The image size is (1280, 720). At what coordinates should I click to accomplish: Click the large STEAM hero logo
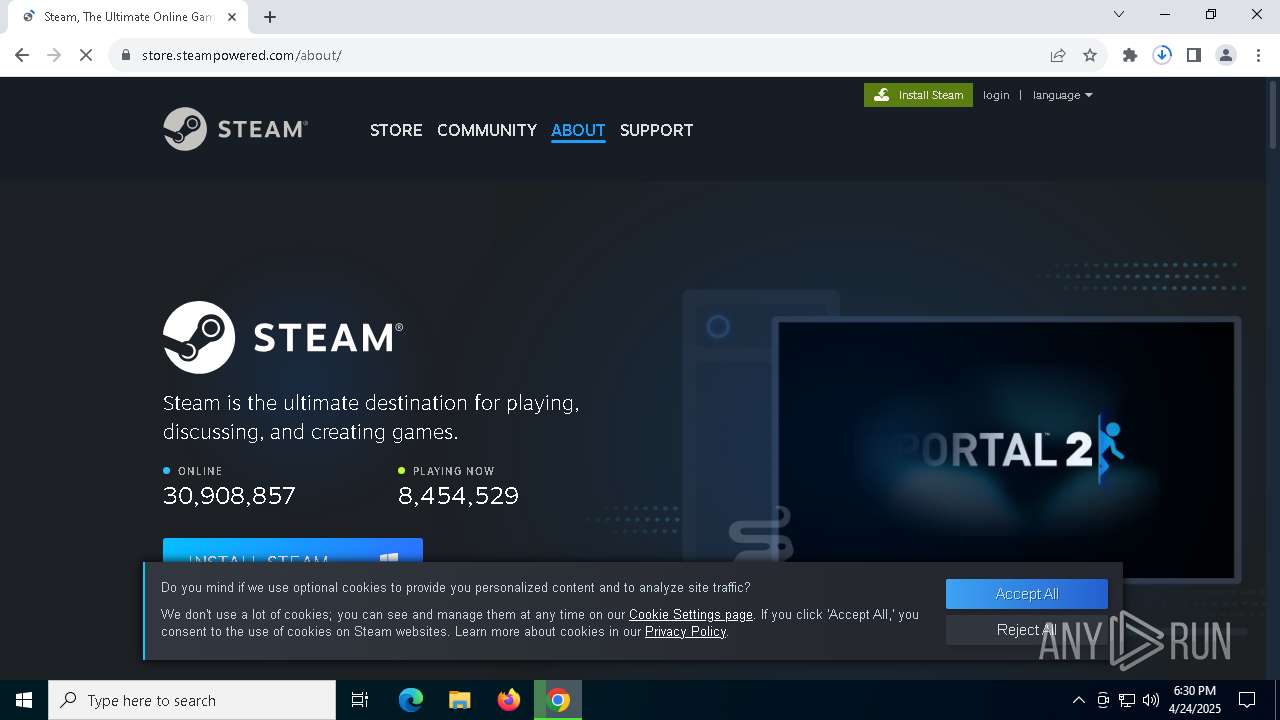click(283, 337)
